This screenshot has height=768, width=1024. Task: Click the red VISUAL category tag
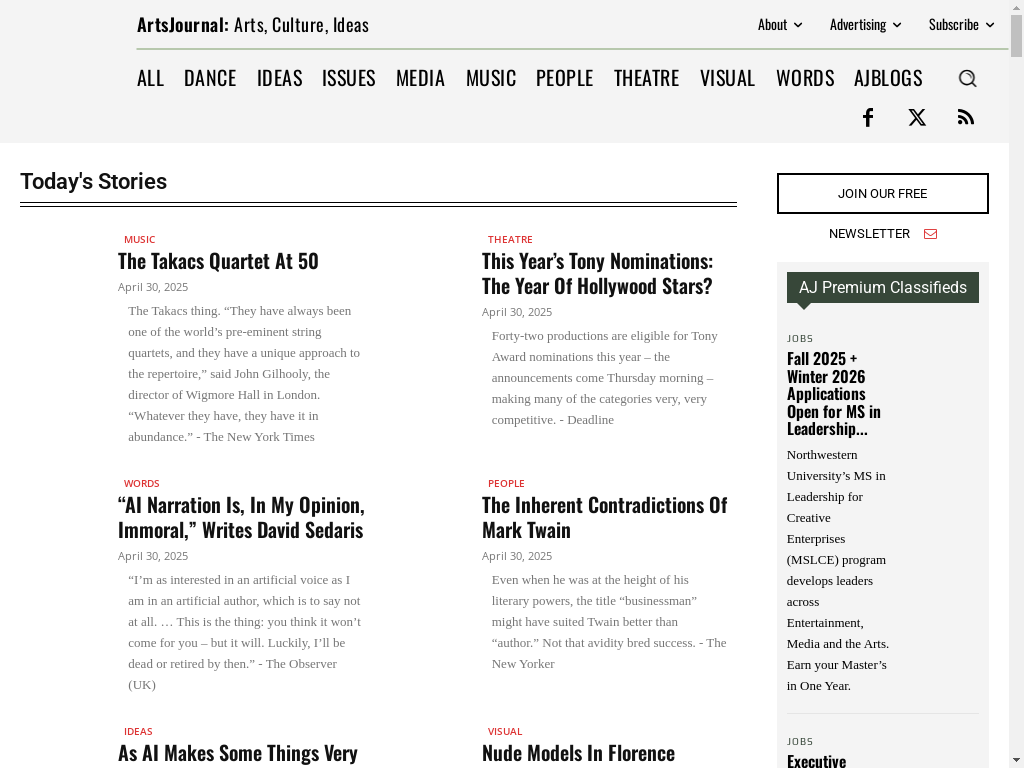(505, 731)
